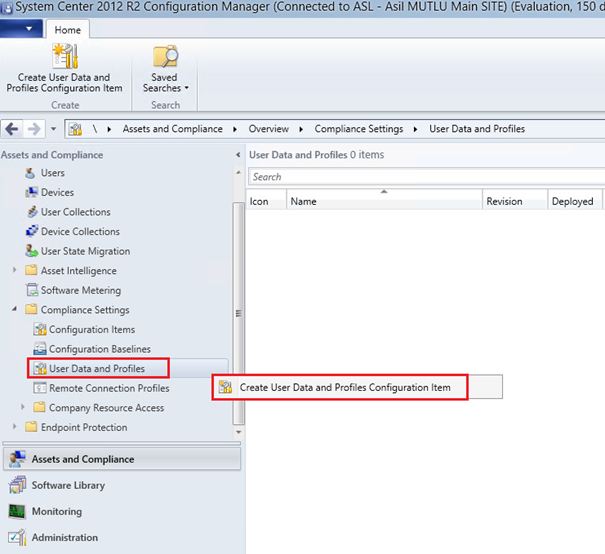The image size is (605, 554).
Task: Click the Compliance Settings folder icon
Action: tap(31, 309)
